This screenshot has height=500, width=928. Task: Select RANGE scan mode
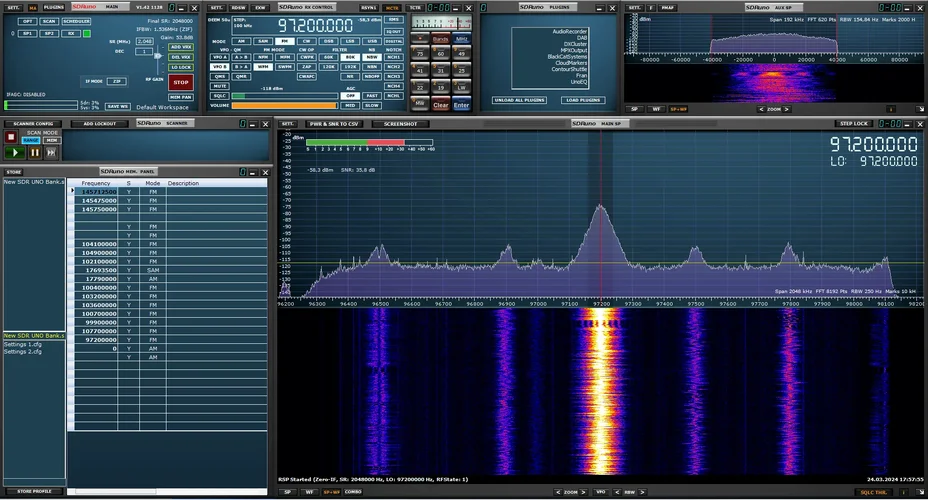click(x=31, y=140)
